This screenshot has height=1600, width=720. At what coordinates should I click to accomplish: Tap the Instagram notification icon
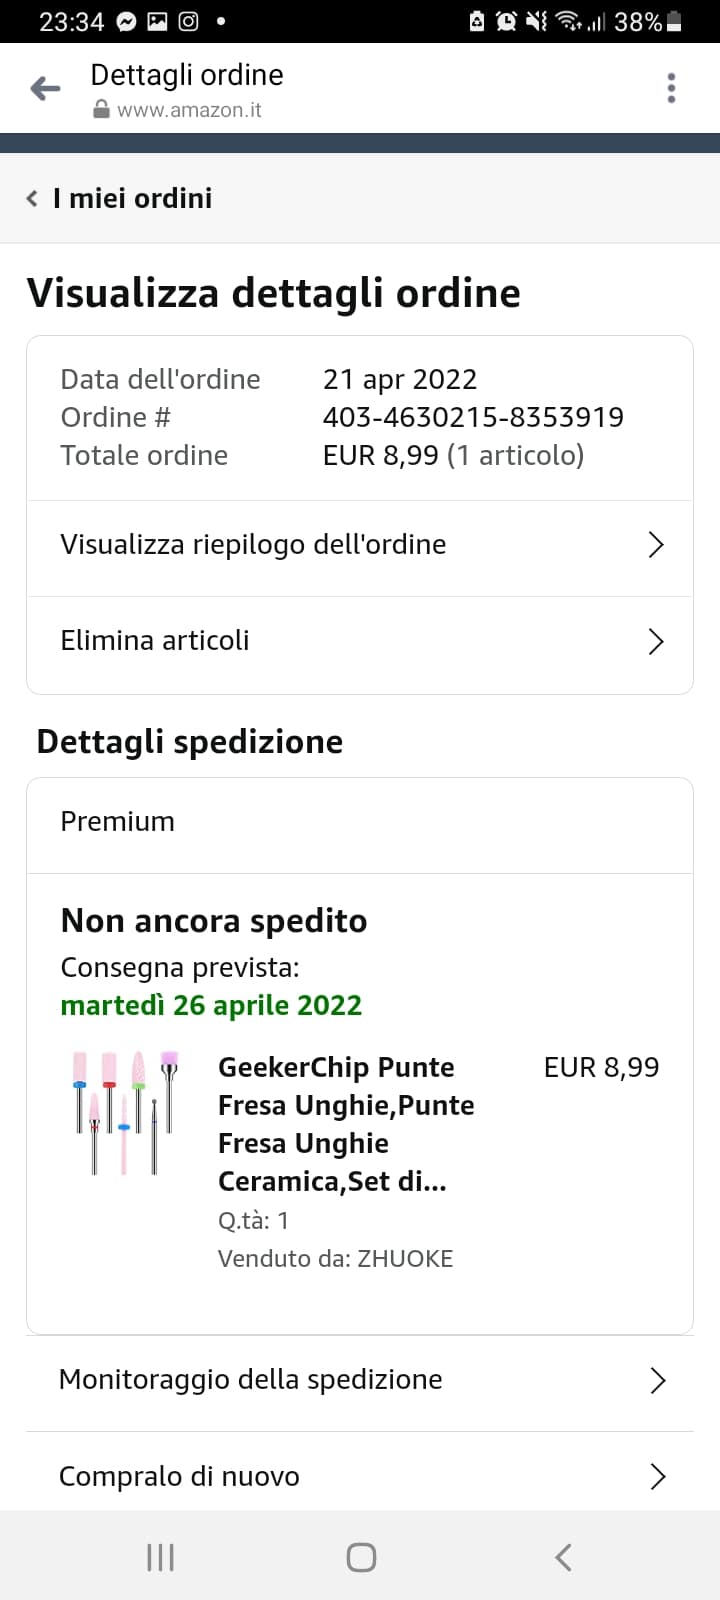[188, 21]
